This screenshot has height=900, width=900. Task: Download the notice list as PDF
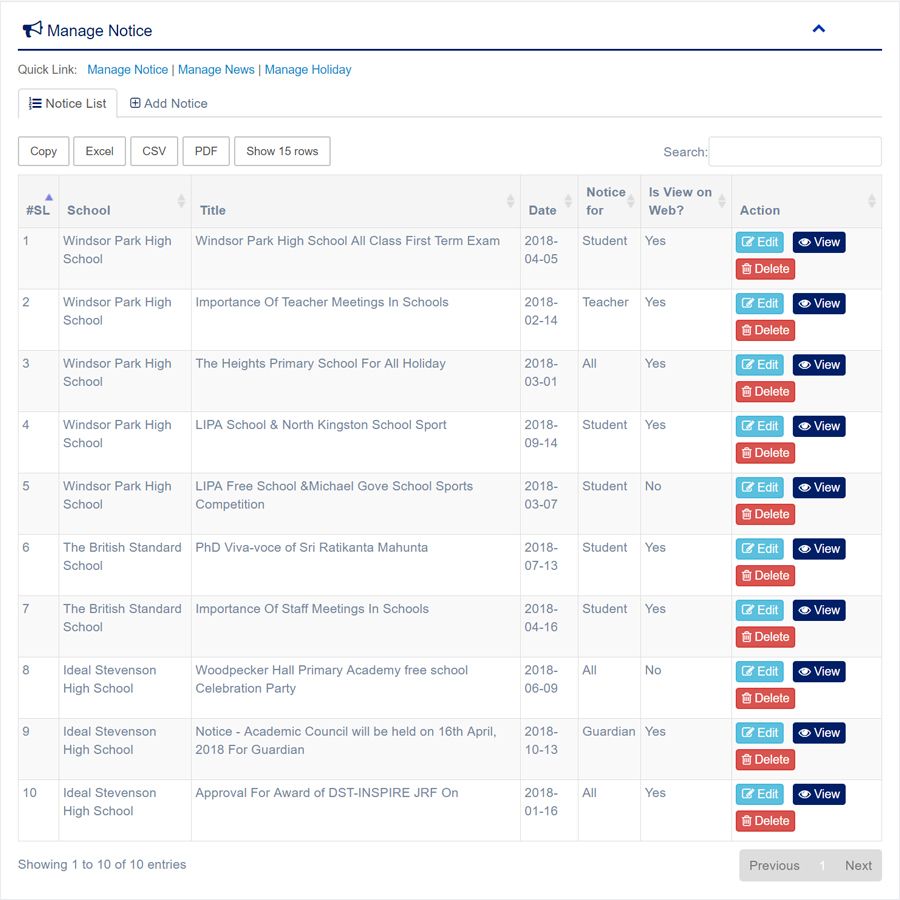[206, 151]
